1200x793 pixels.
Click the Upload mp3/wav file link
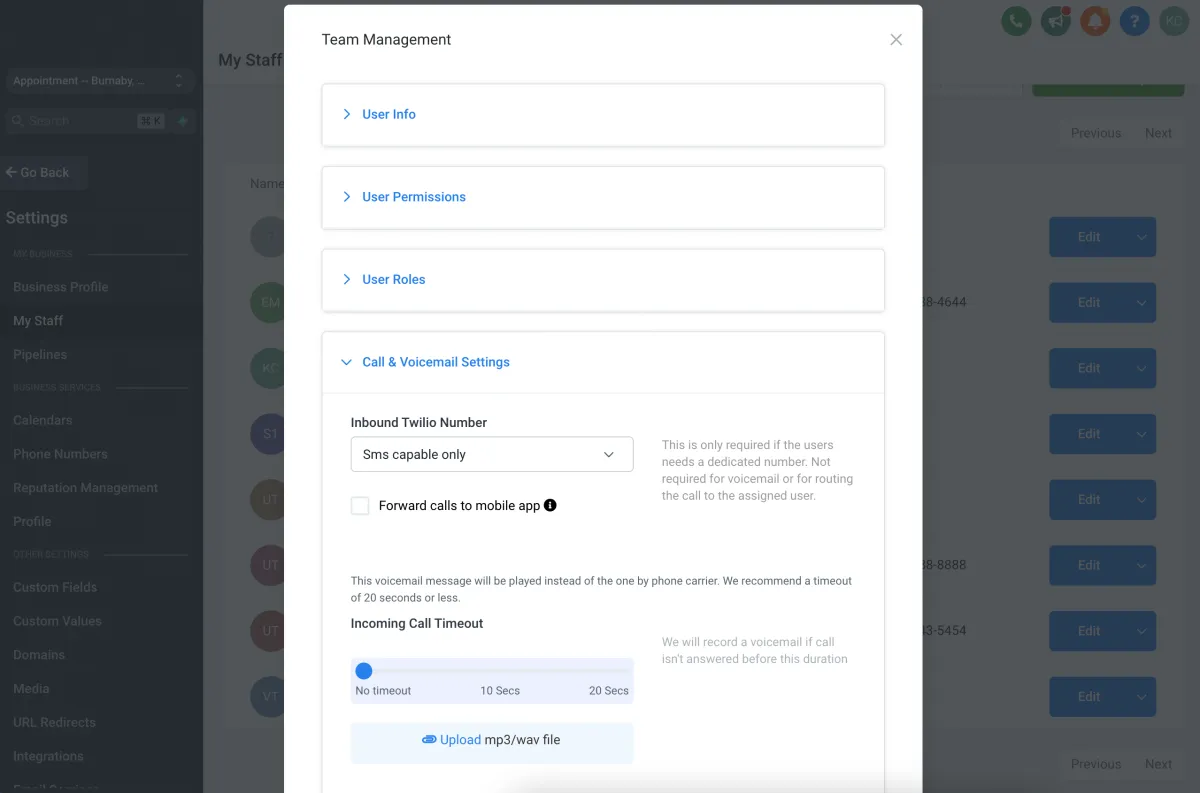click(x=460, y=740)
